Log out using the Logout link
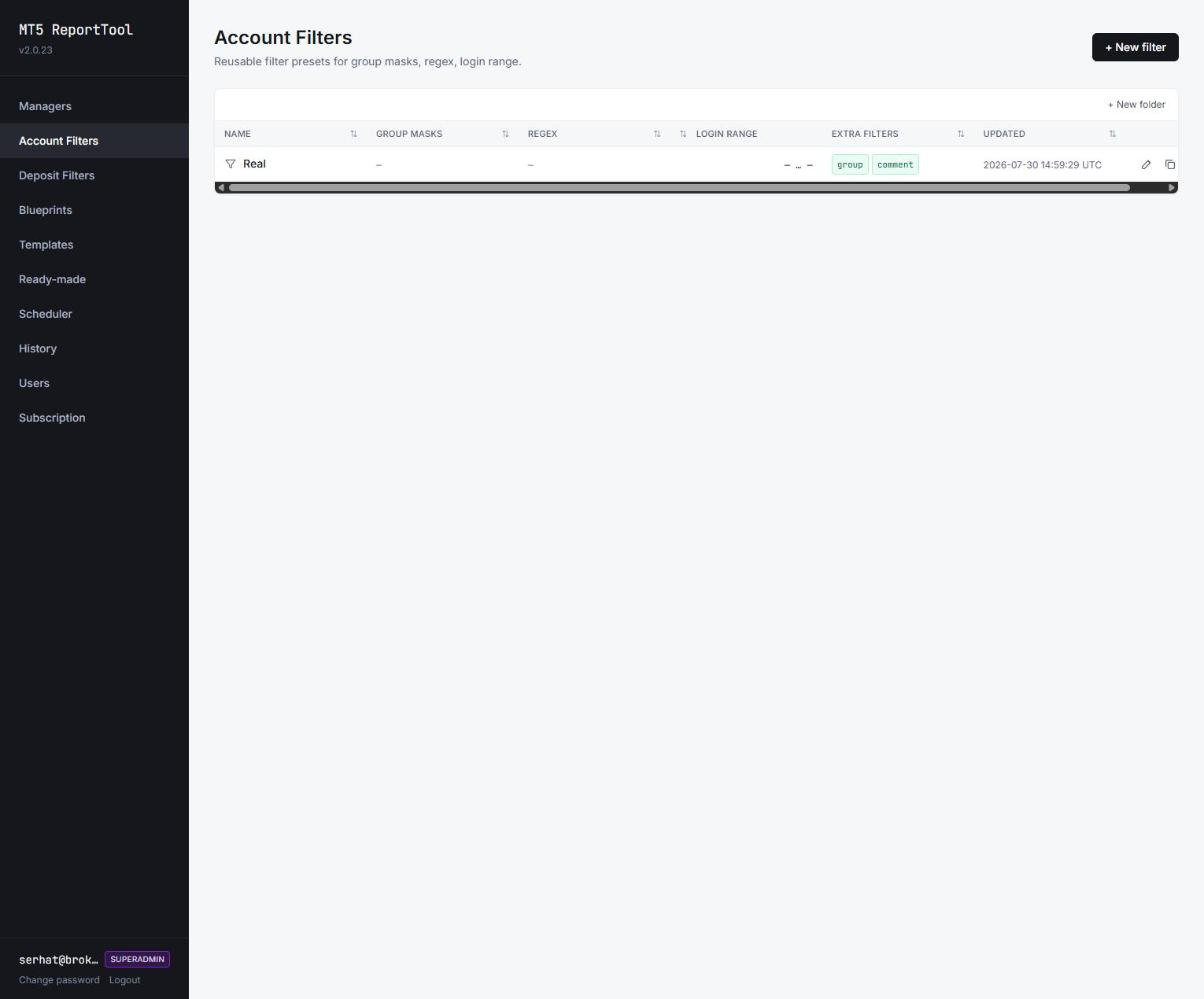 click(x=125, y=980)
